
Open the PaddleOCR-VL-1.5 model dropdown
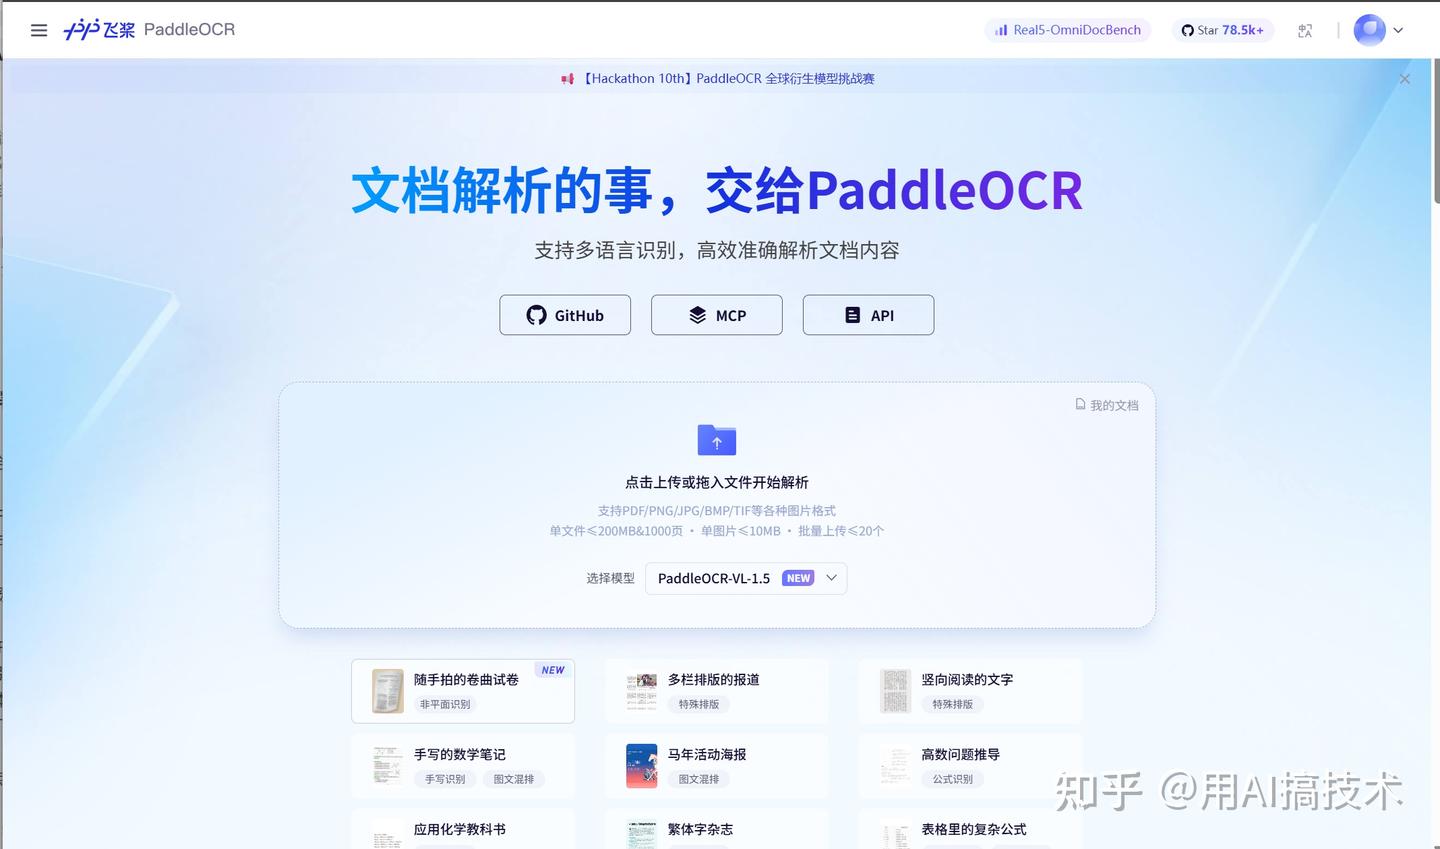(x=746, y=578)
